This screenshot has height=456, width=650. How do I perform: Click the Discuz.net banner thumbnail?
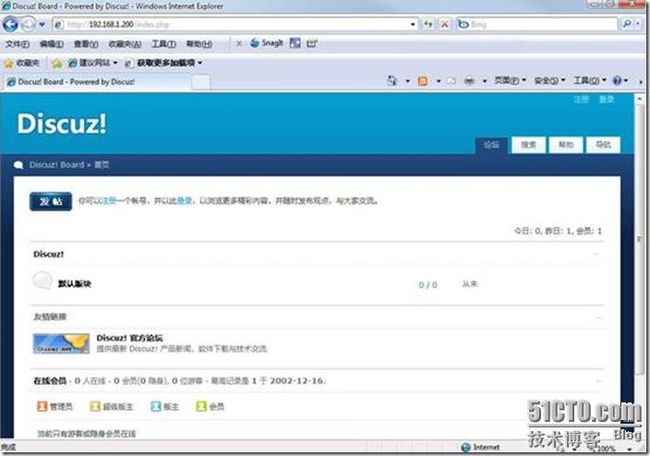tap(61, 343)
